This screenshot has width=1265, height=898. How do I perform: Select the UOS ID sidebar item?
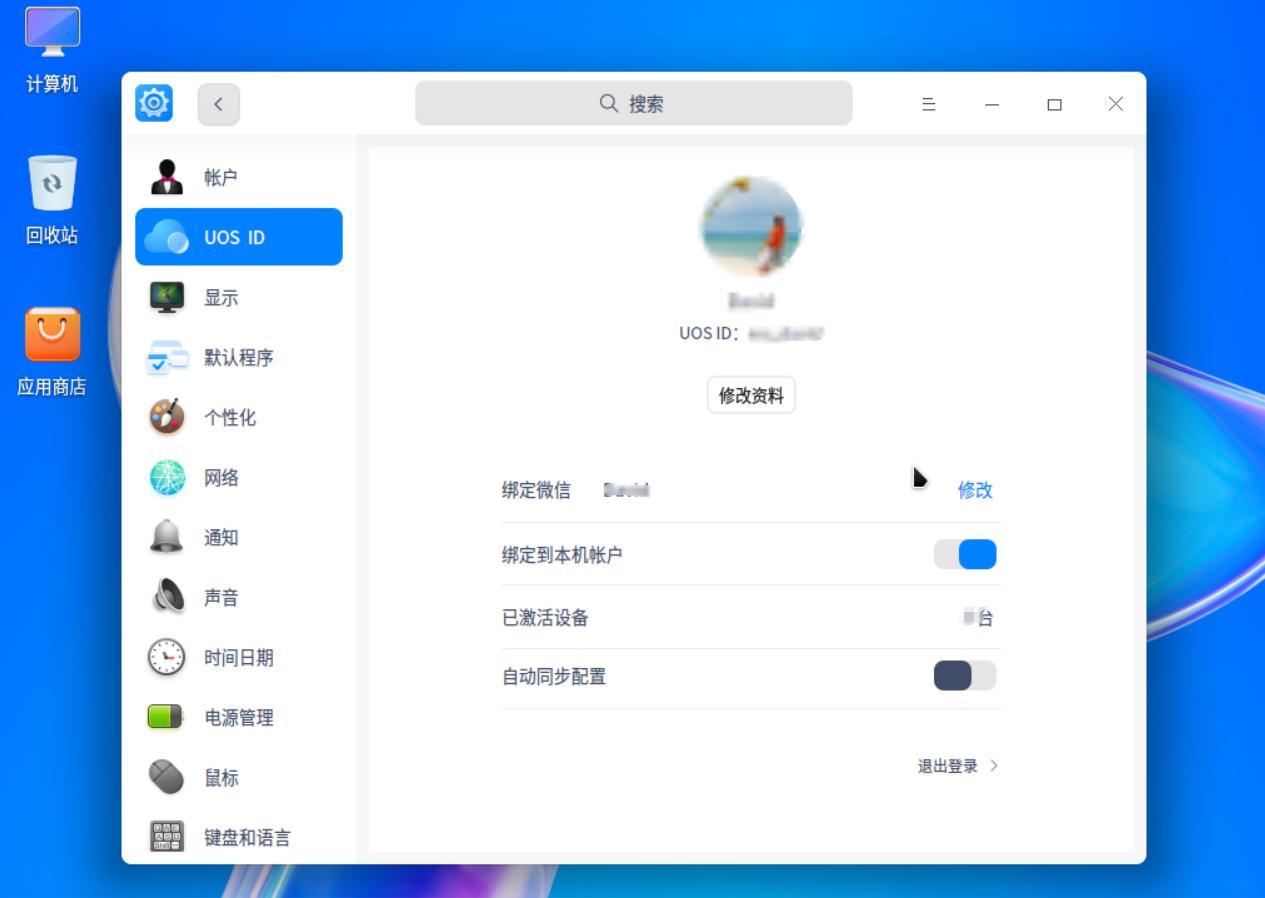239,237
